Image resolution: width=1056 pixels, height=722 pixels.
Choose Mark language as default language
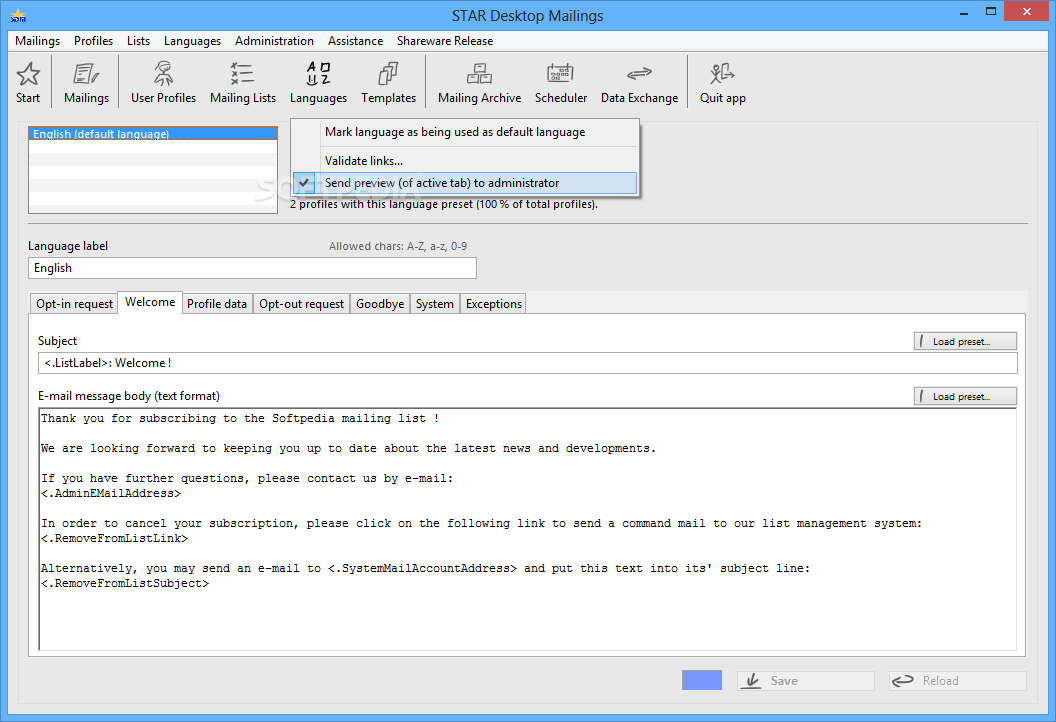(x=465, y=132)
